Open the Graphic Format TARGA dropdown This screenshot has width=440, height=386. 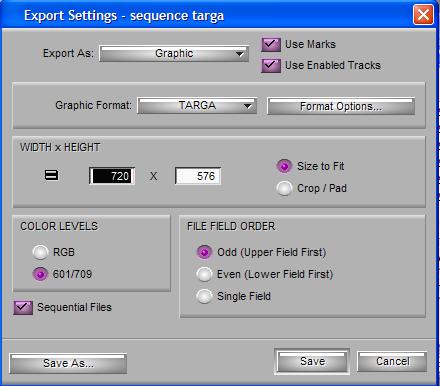click(x=197, y=106)
